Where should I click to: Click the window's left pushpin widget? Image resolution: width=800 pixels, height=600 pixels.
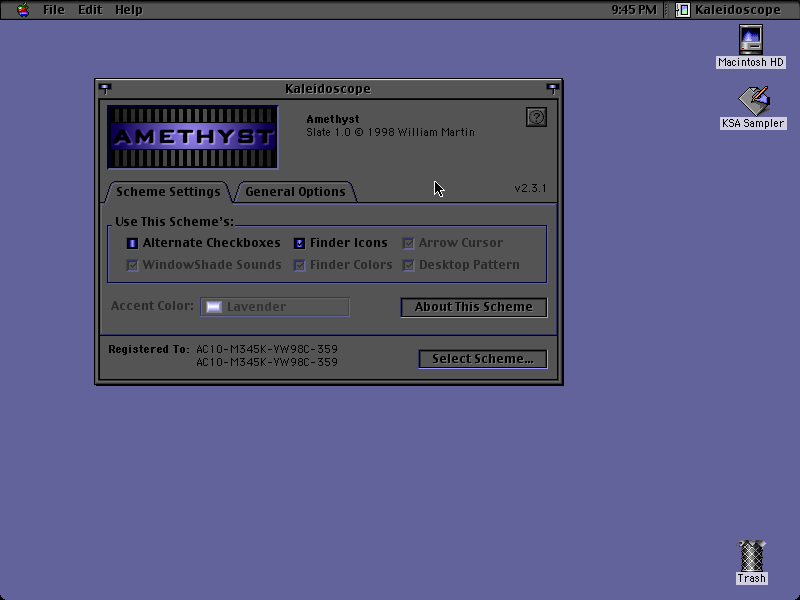[105, 88]
